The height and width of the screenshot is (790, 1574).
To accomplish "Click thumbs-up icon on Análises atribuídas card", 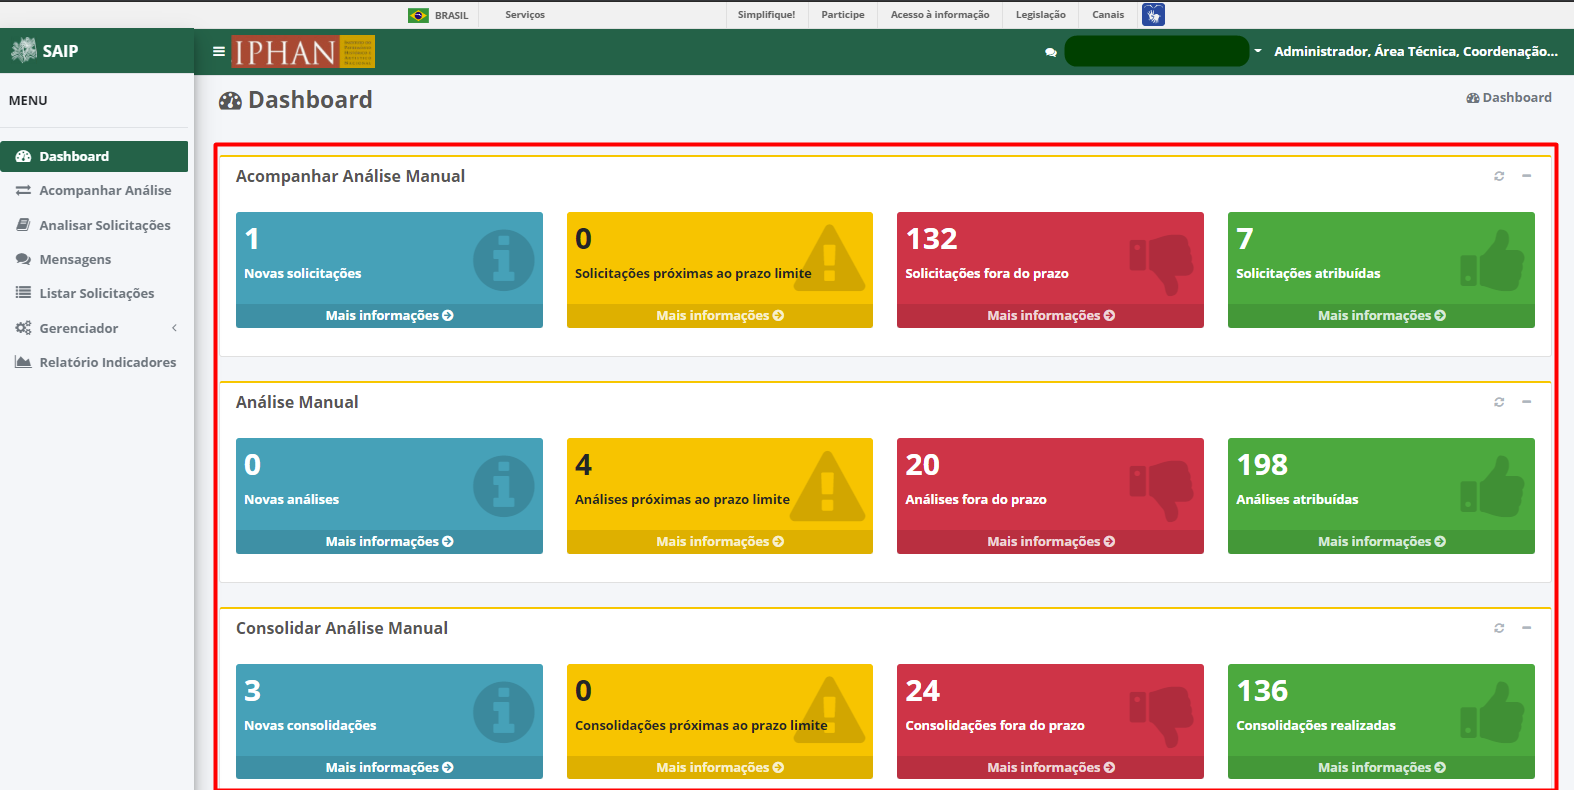I will click(1493, 486).
